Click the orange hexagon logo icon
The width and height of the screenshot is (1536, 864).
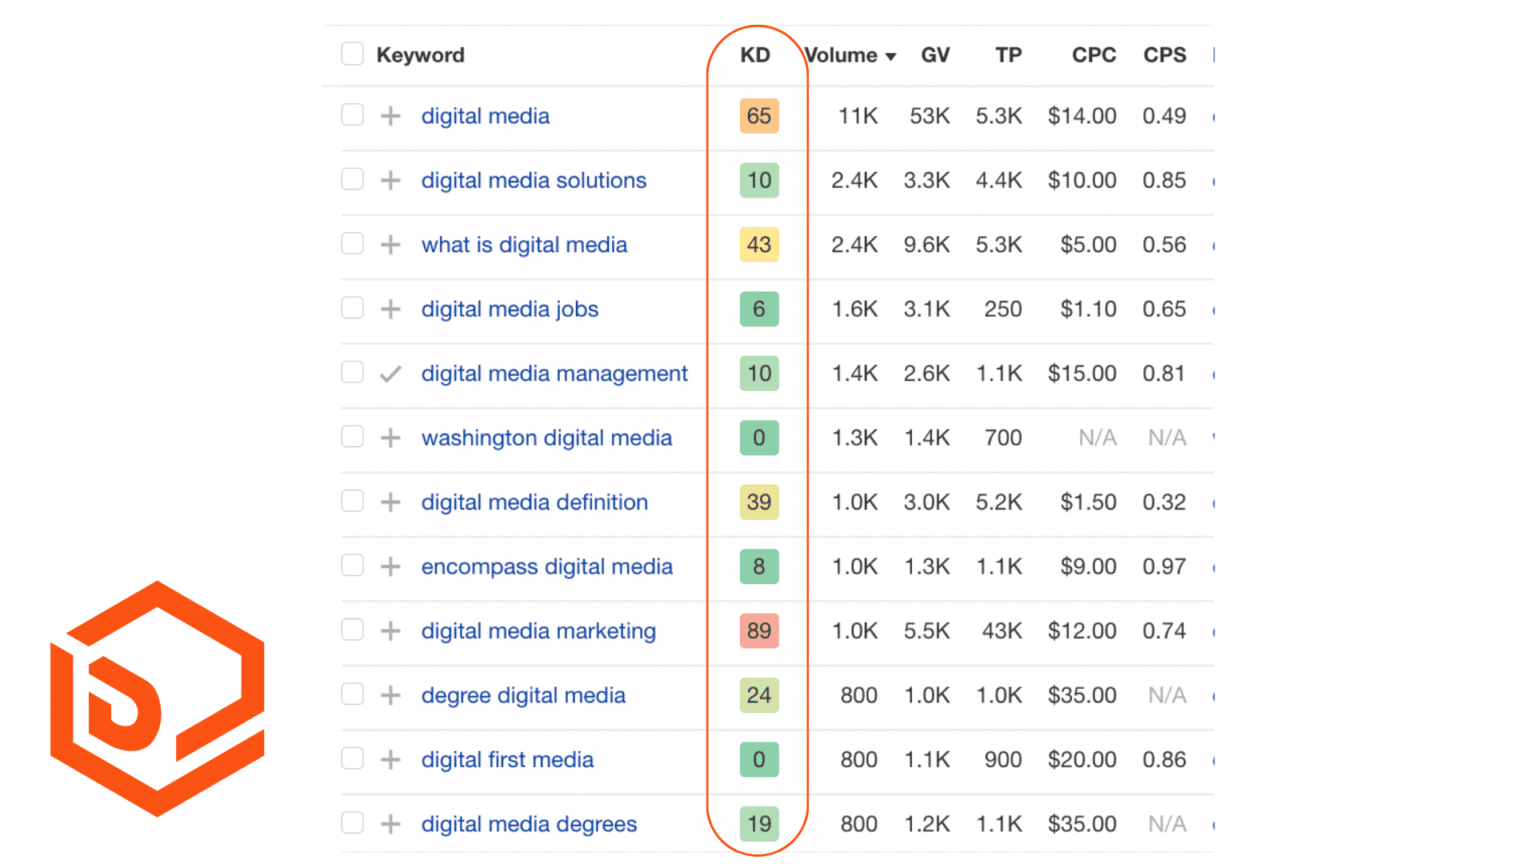[x=155, y=685]
